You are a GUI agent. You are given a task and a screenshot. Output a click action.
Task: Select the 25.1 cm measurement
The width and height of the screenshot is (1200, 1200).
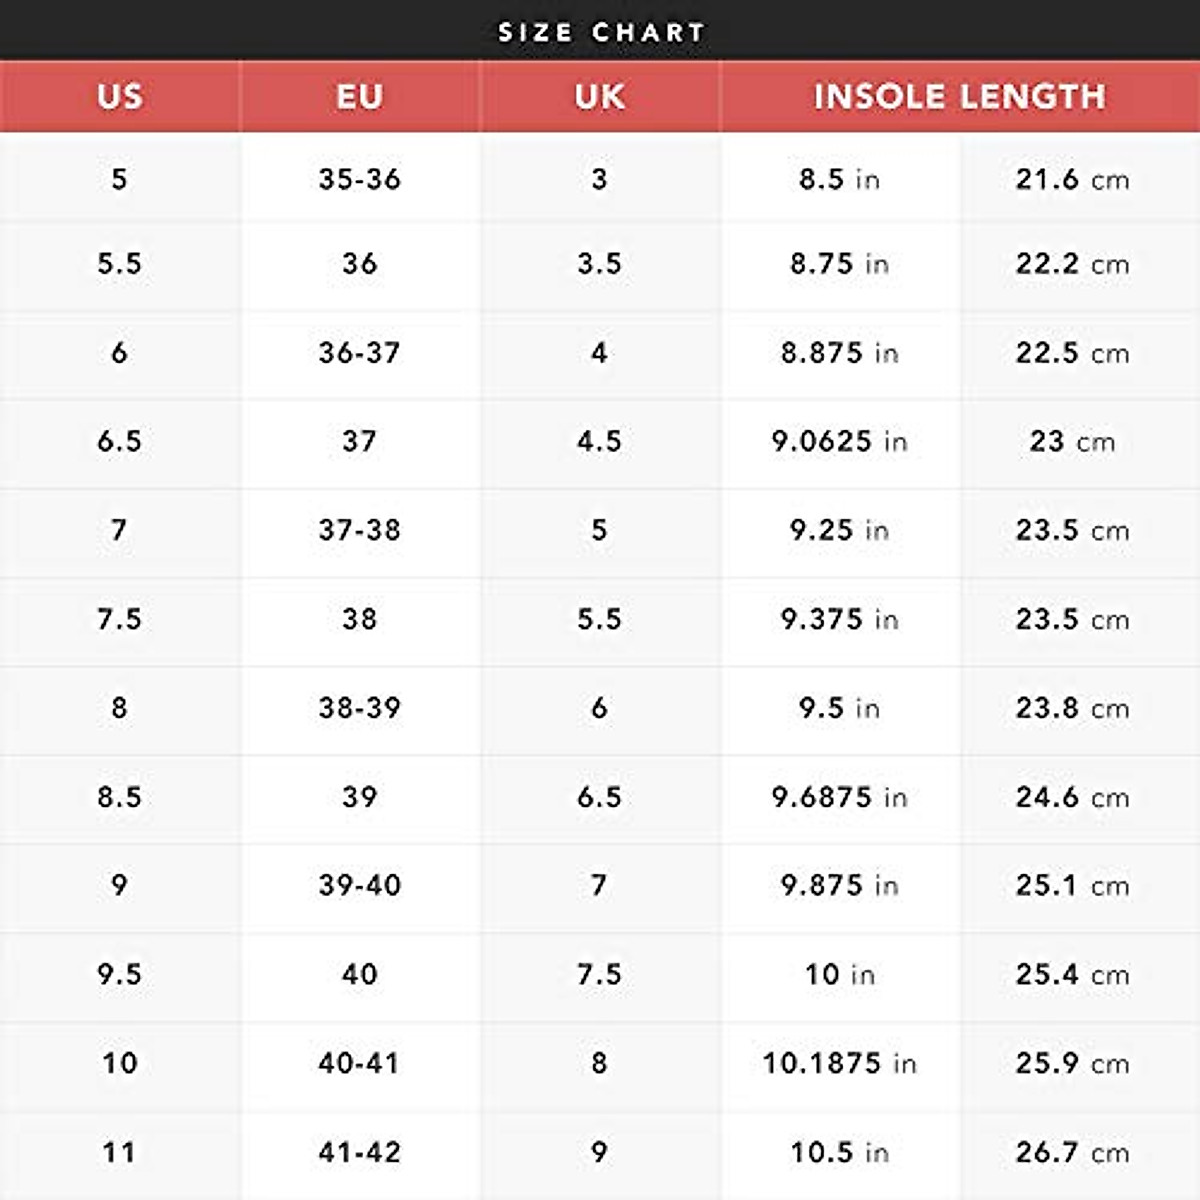point(1072,885)
